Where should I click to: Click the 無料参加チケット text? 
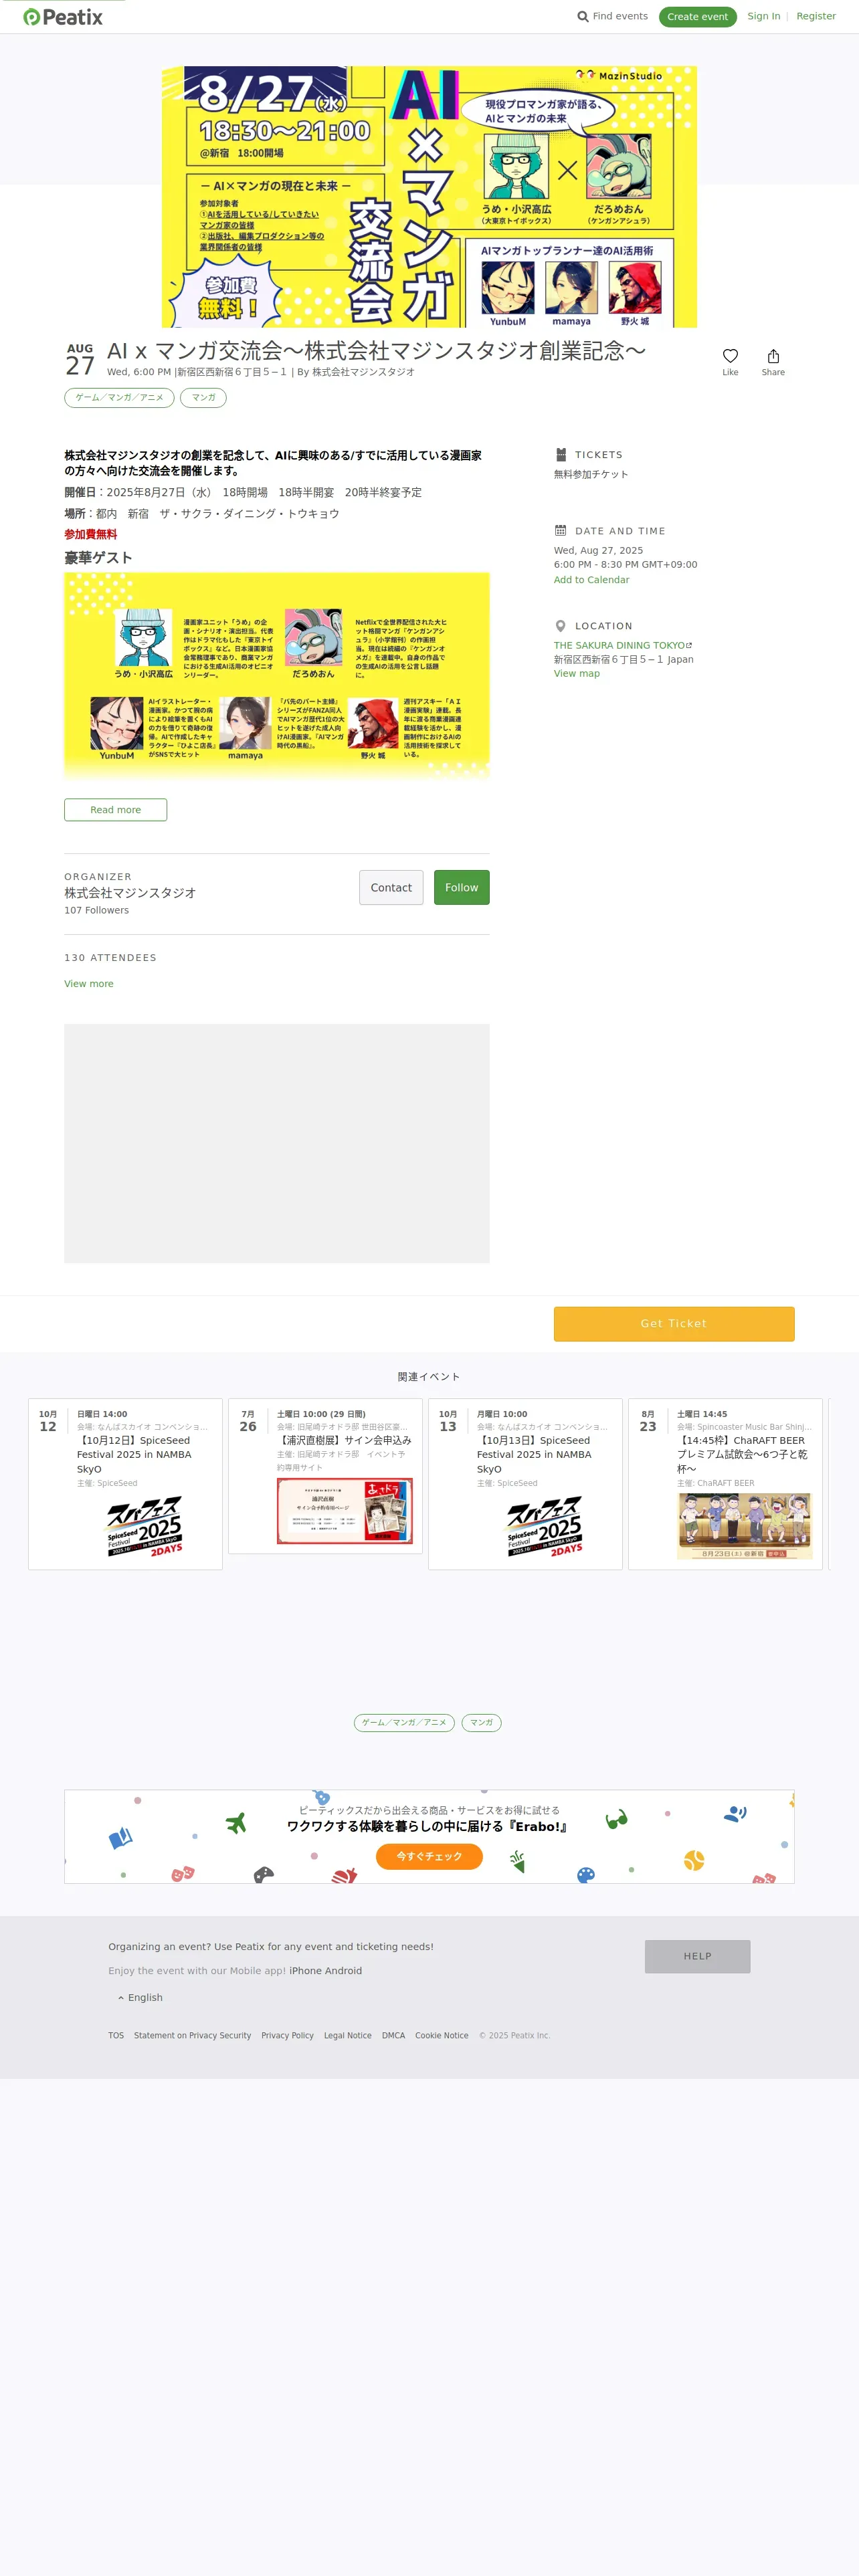(x=591, y=475)
